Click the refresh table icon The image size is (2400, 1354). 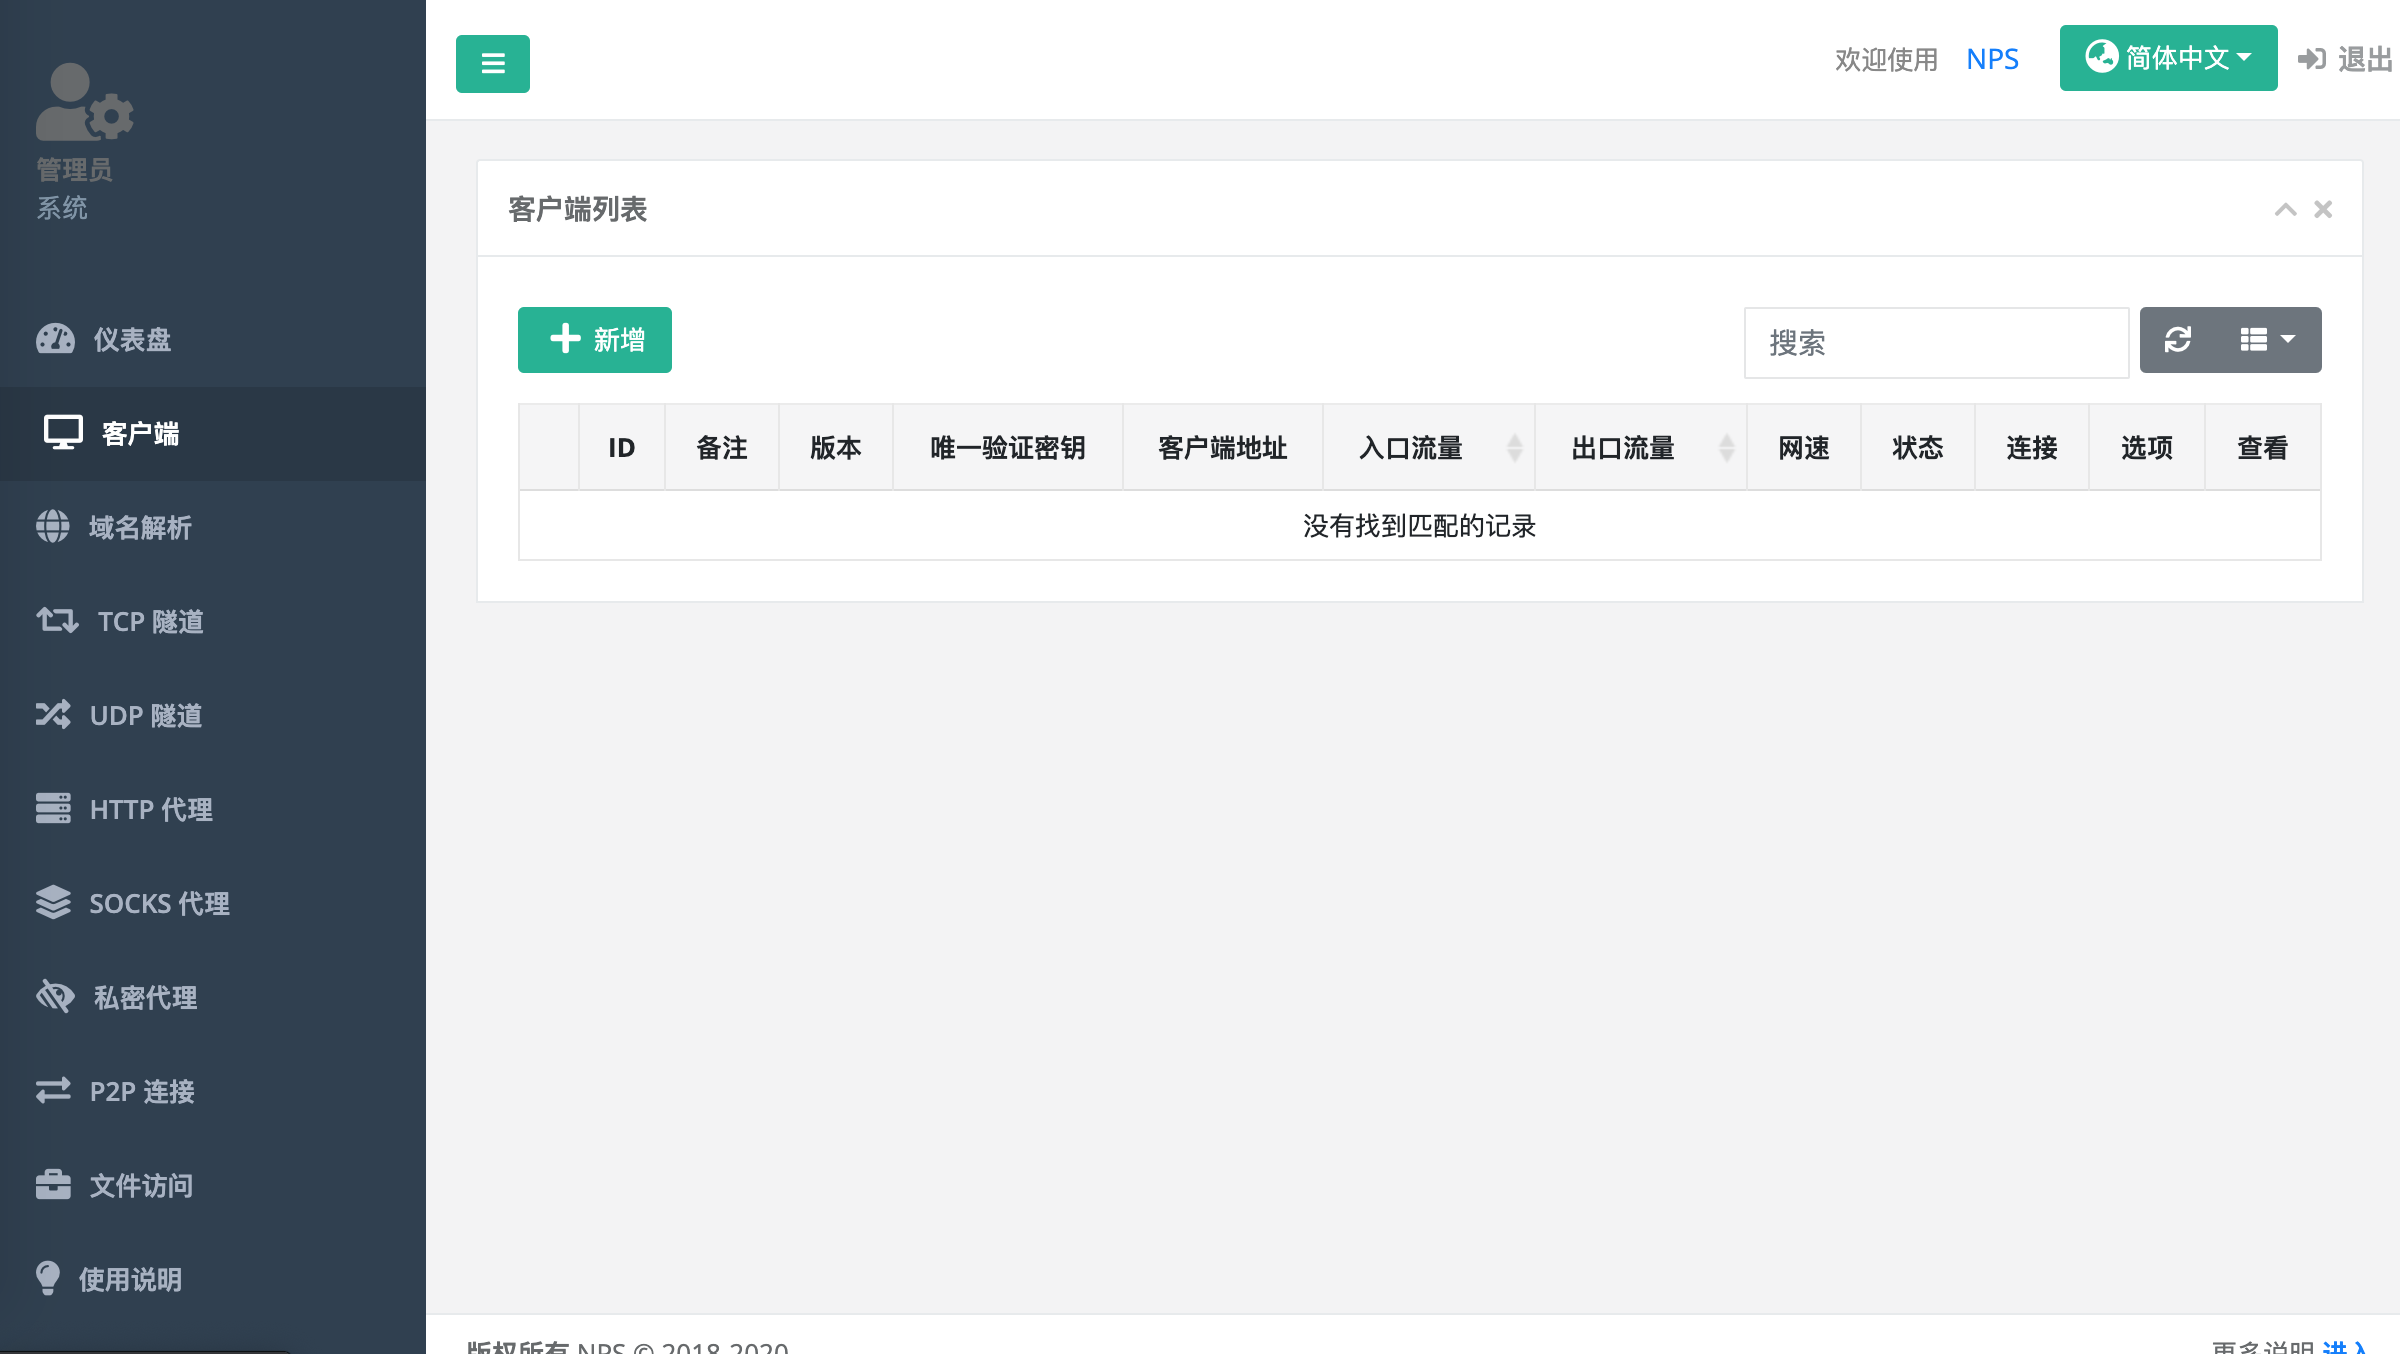pyautogui.click(x=2177, y=340)
